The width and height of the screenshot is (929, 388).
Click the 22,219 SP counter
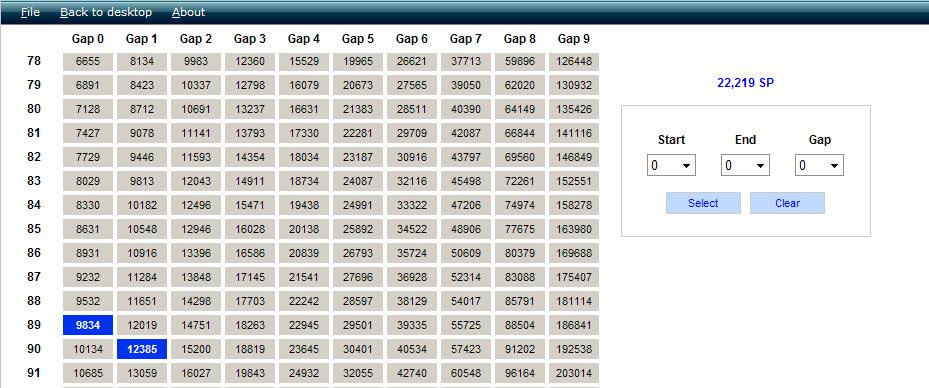[745, 83]
